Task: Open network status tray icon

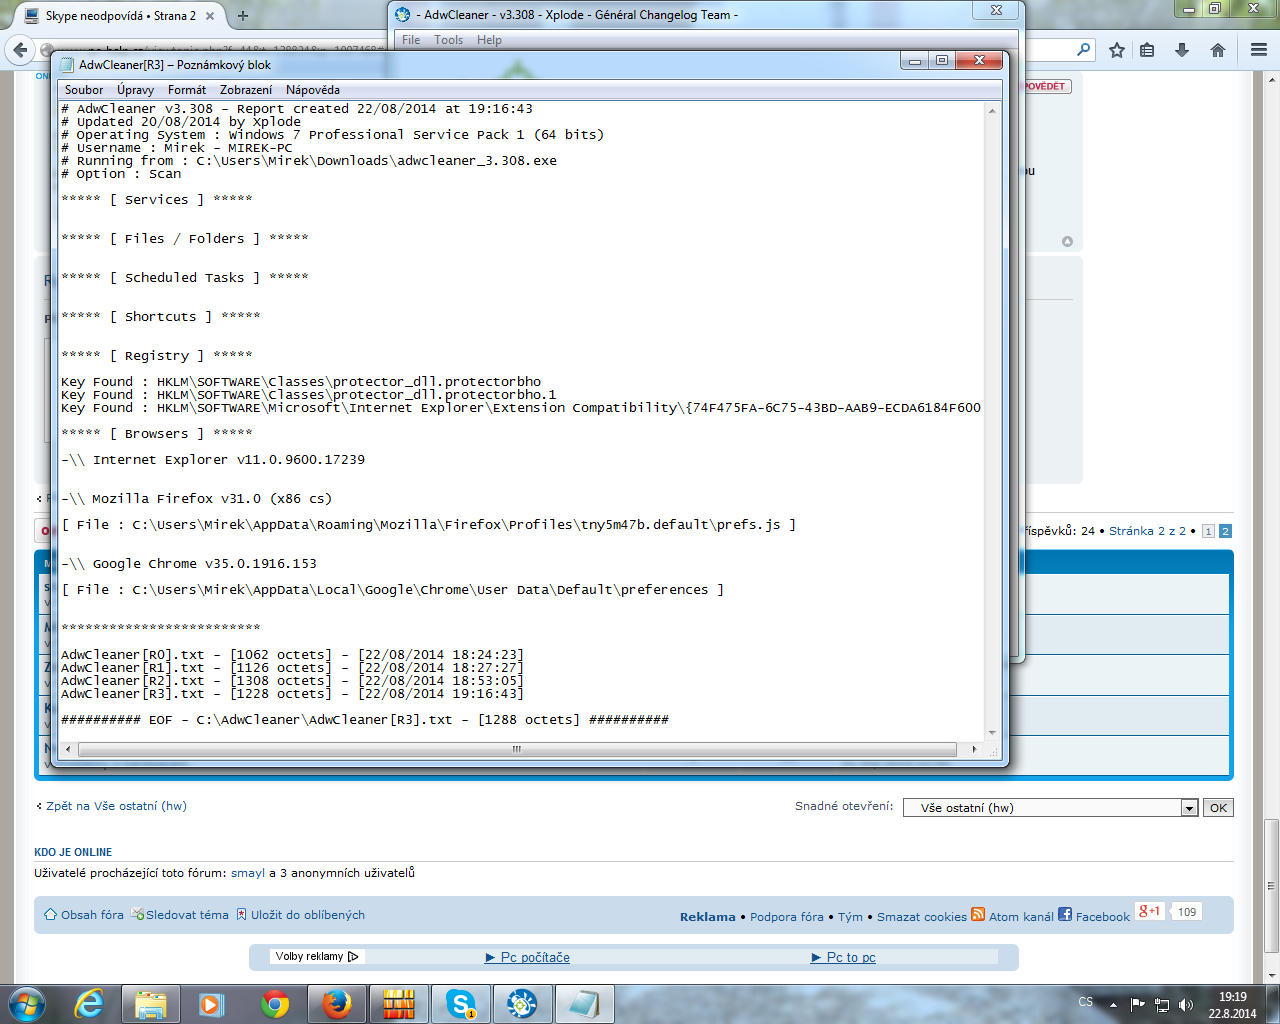Action: coord(1162,1005)
